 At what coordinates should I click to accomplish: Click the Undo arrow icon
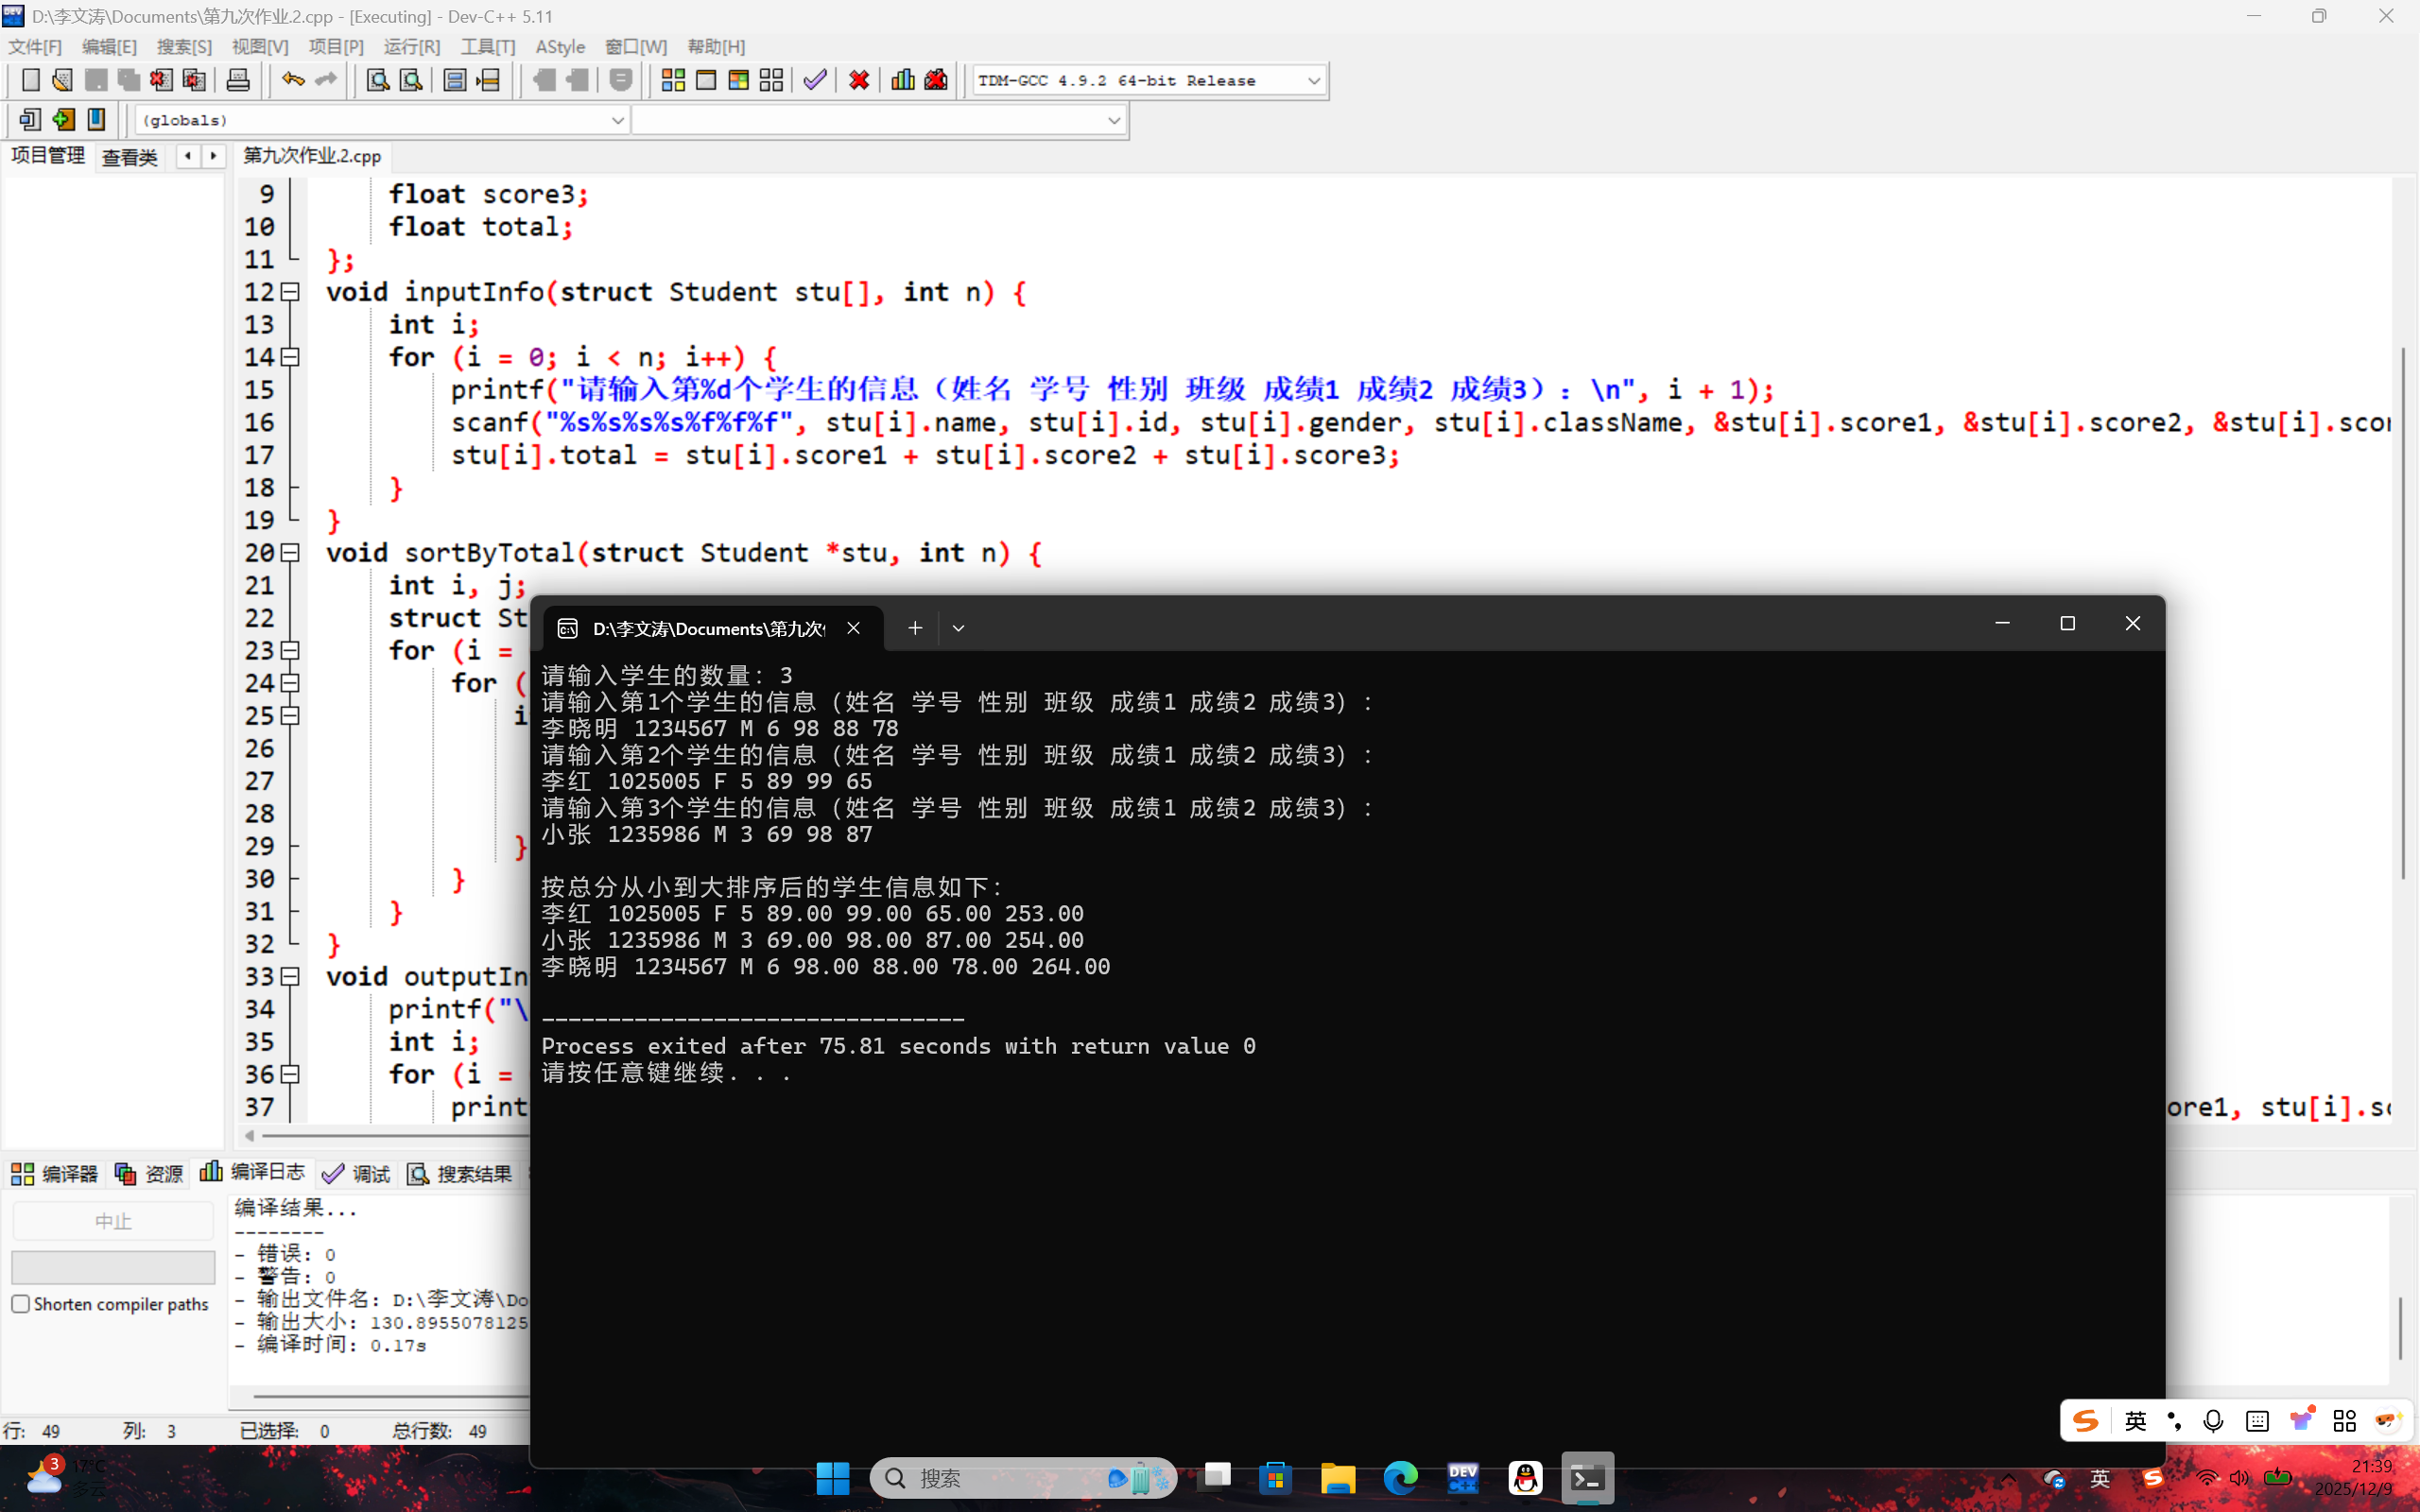click(292, 80)
